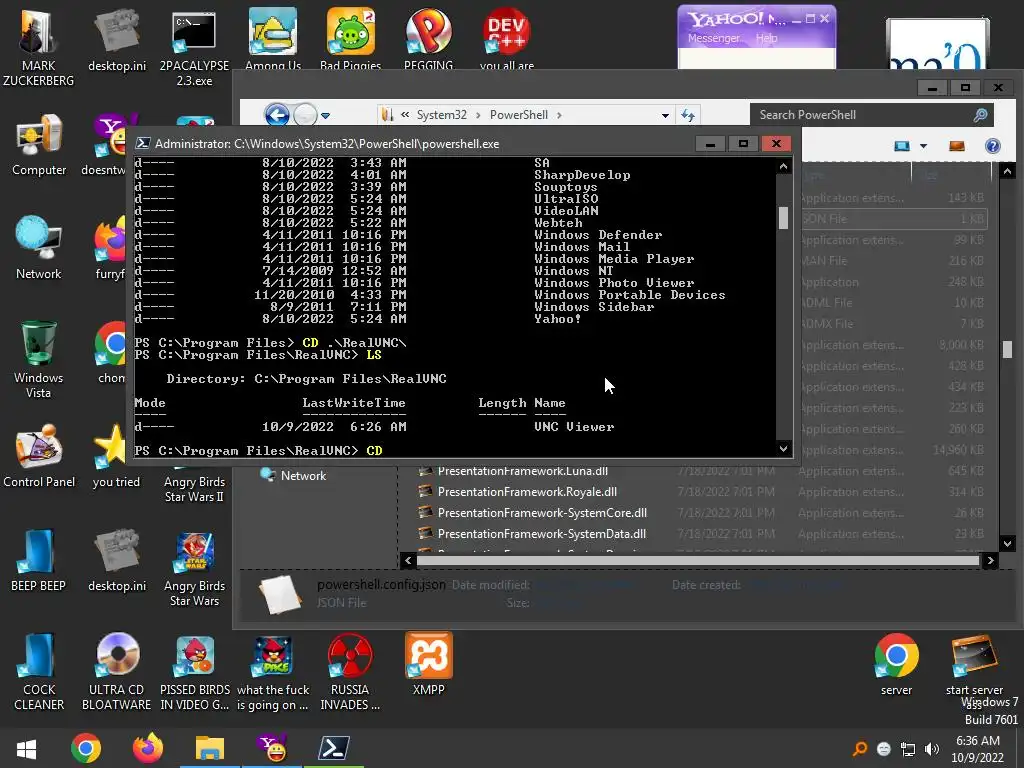1024x768 pixels.
Task: Open the volume icon in system tray
Action: click(x=931, y=749)
